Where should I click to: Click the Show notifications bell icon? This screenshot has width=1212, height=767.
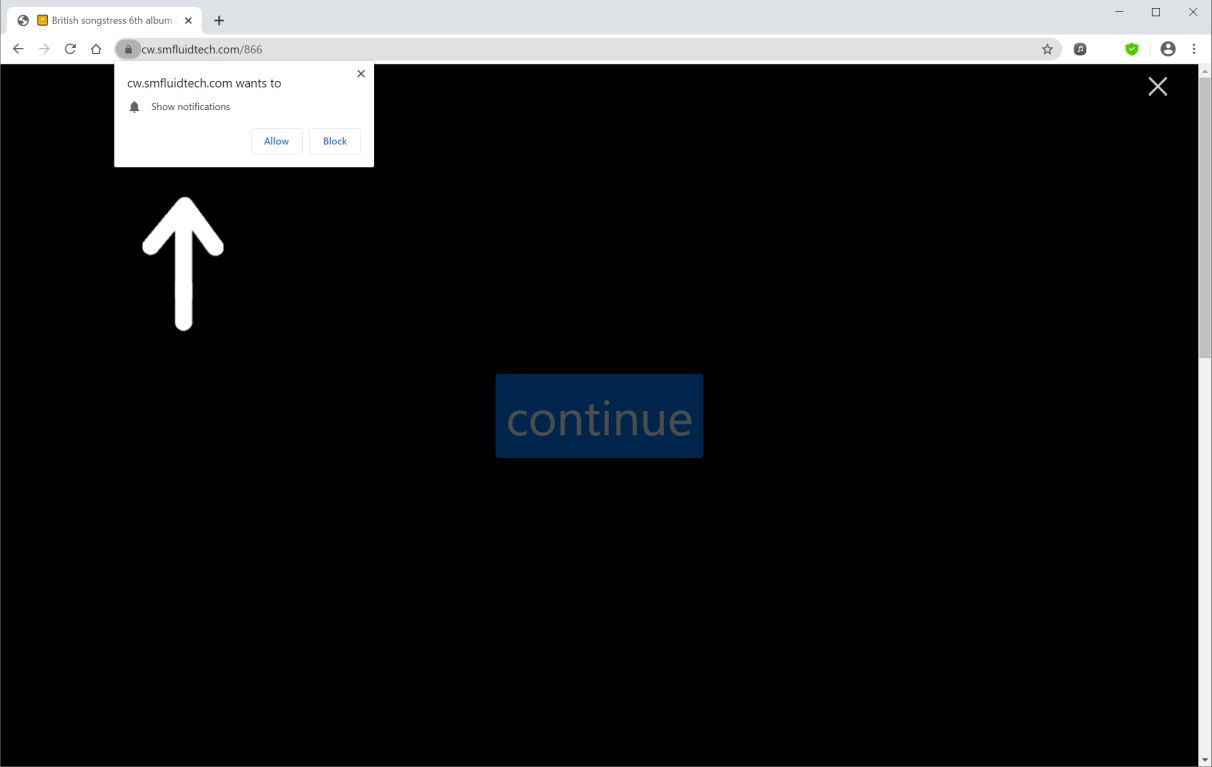(x=135, y=107)
